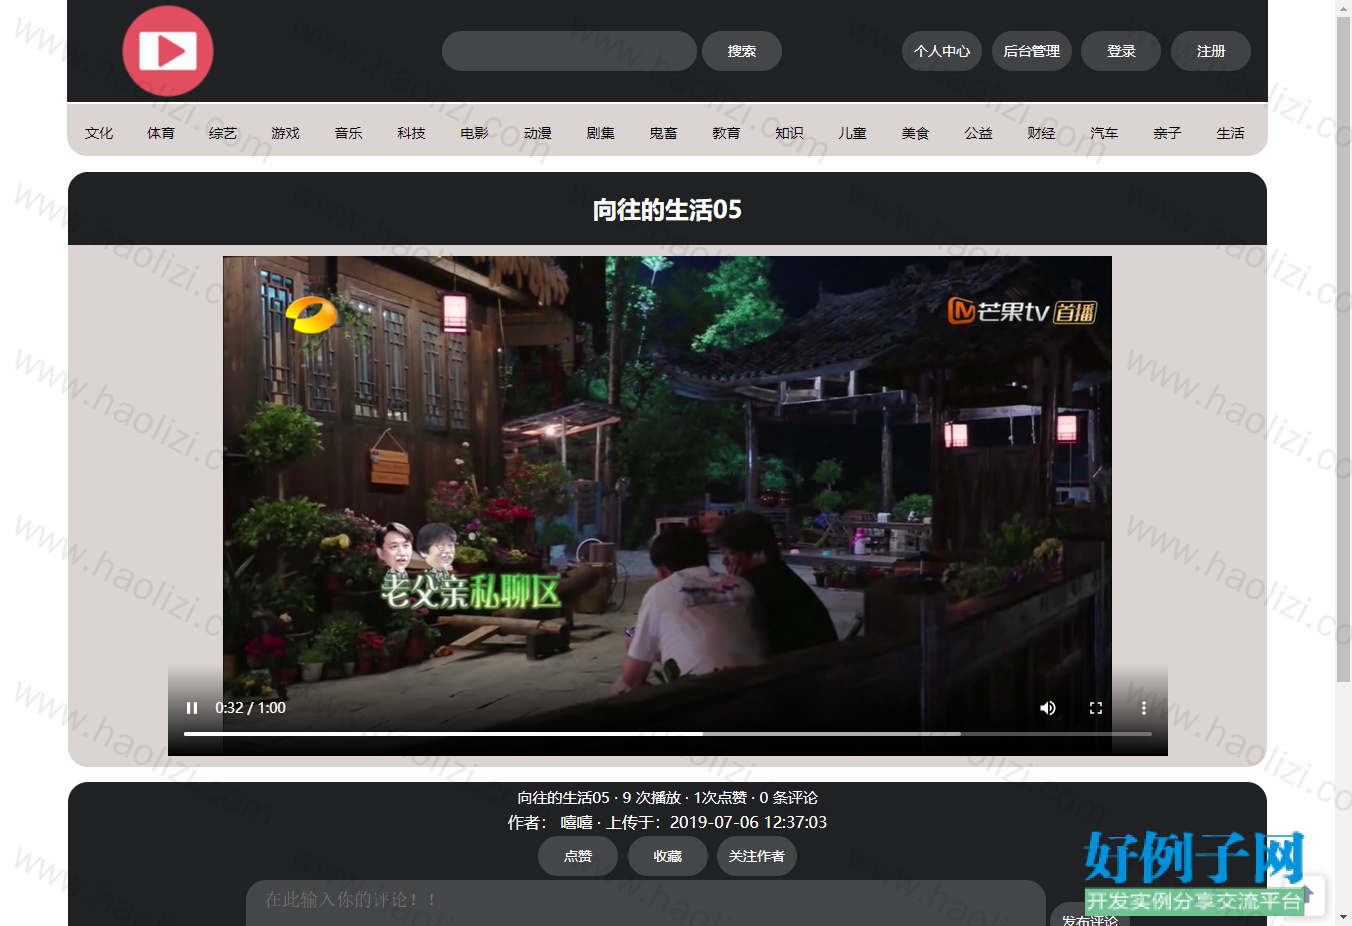Pause the video with the pause icon

pyautogui.click(x=192, y=708)
